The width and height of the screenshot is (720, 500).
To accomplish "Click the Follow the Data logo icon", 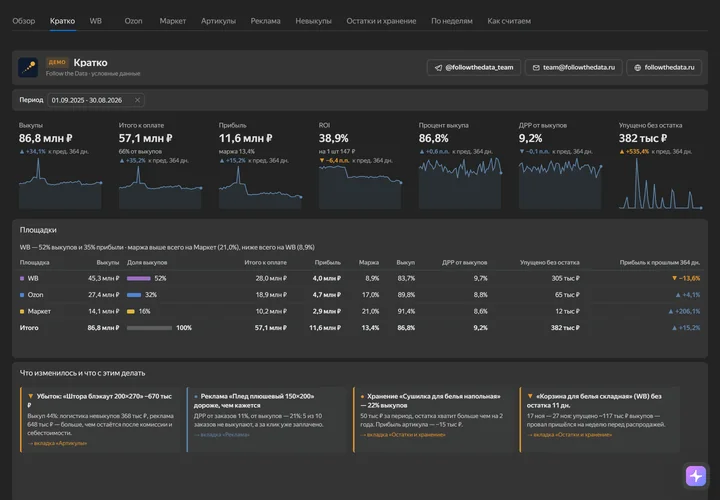I will click(x=28, y=67).
